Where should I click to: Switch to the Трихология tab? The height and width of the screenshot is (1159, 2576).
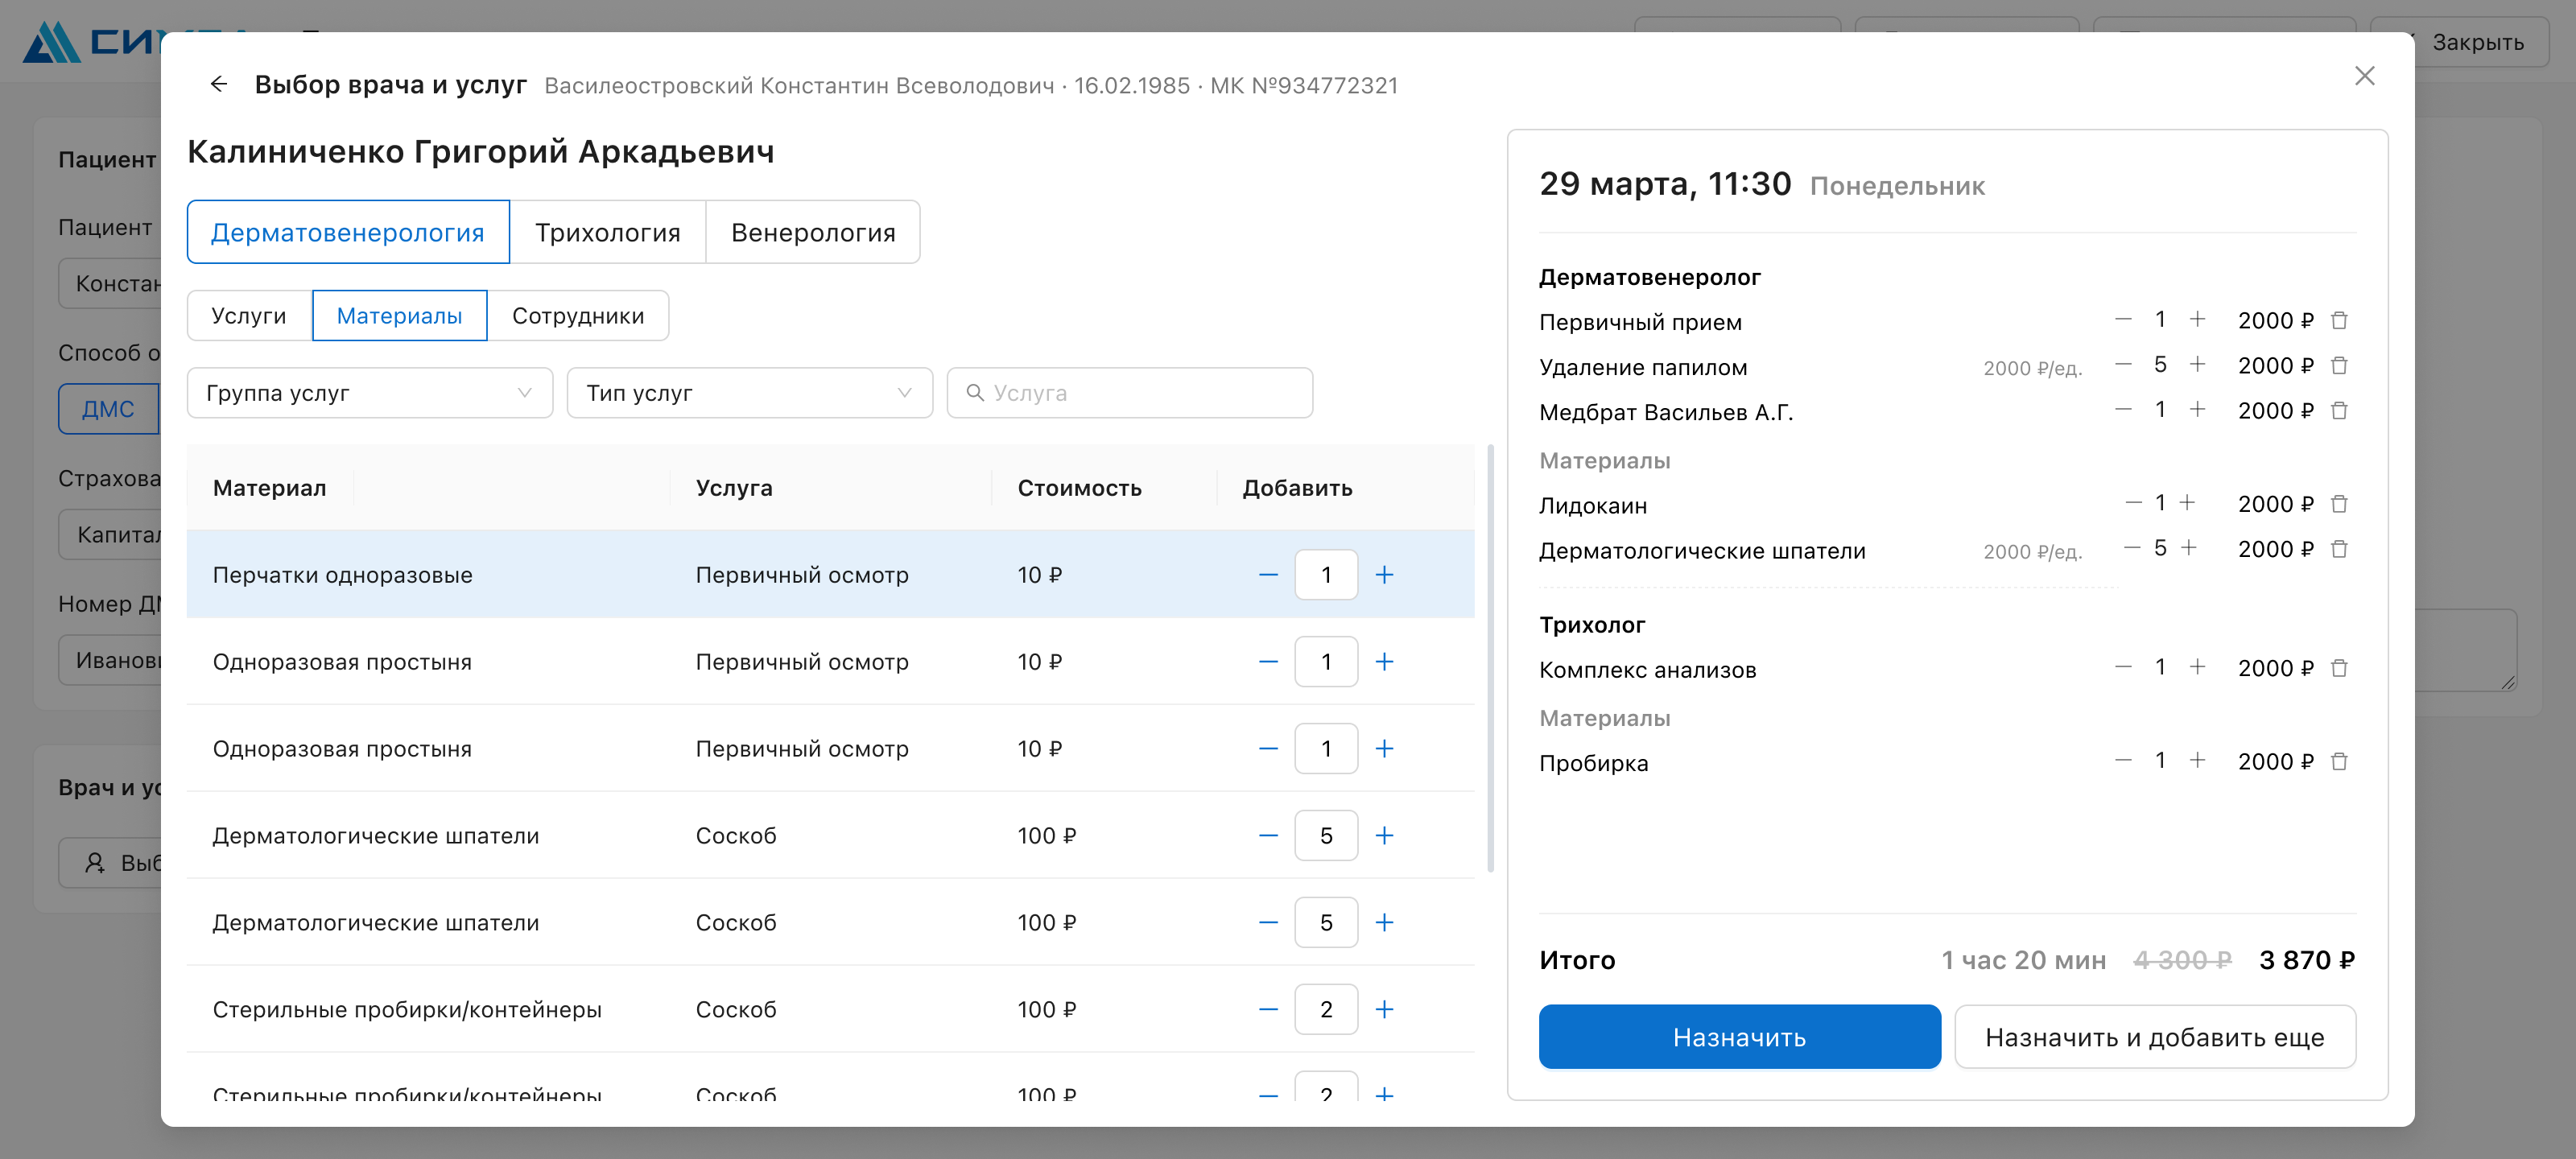607,232
